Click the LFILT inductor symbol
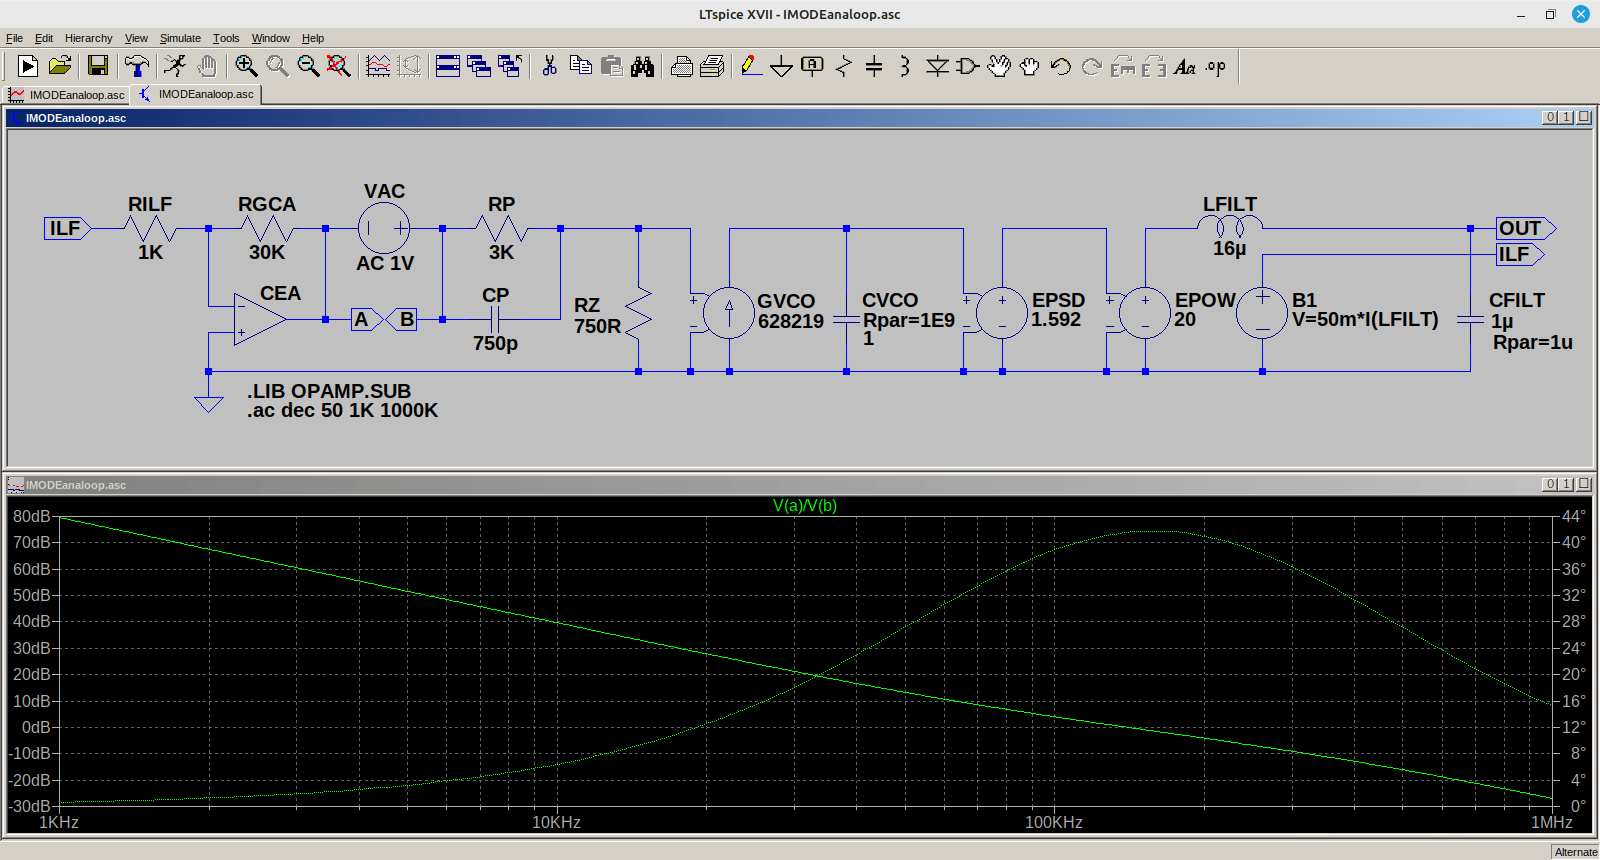This screenshot has height=860, width=1600. [1230, 226]
